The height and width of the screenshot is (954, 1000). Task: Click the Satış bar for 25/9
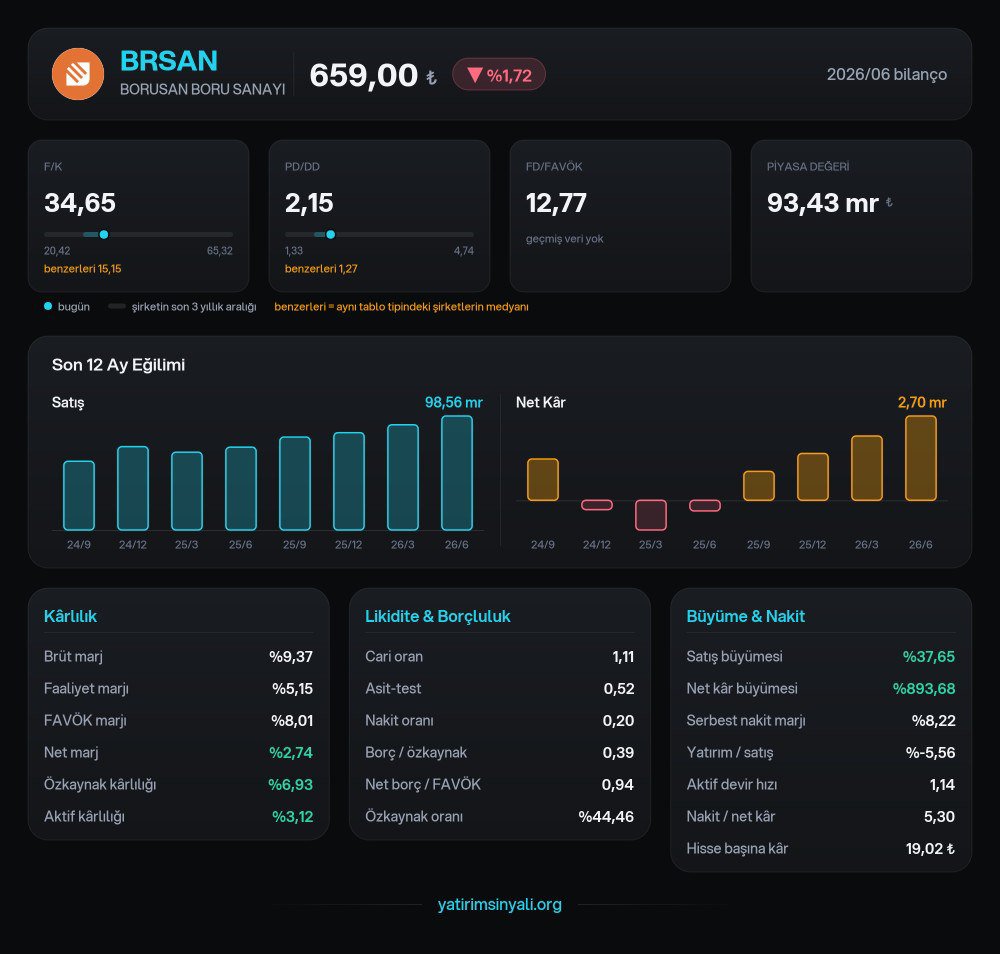[x=295, y=483]
